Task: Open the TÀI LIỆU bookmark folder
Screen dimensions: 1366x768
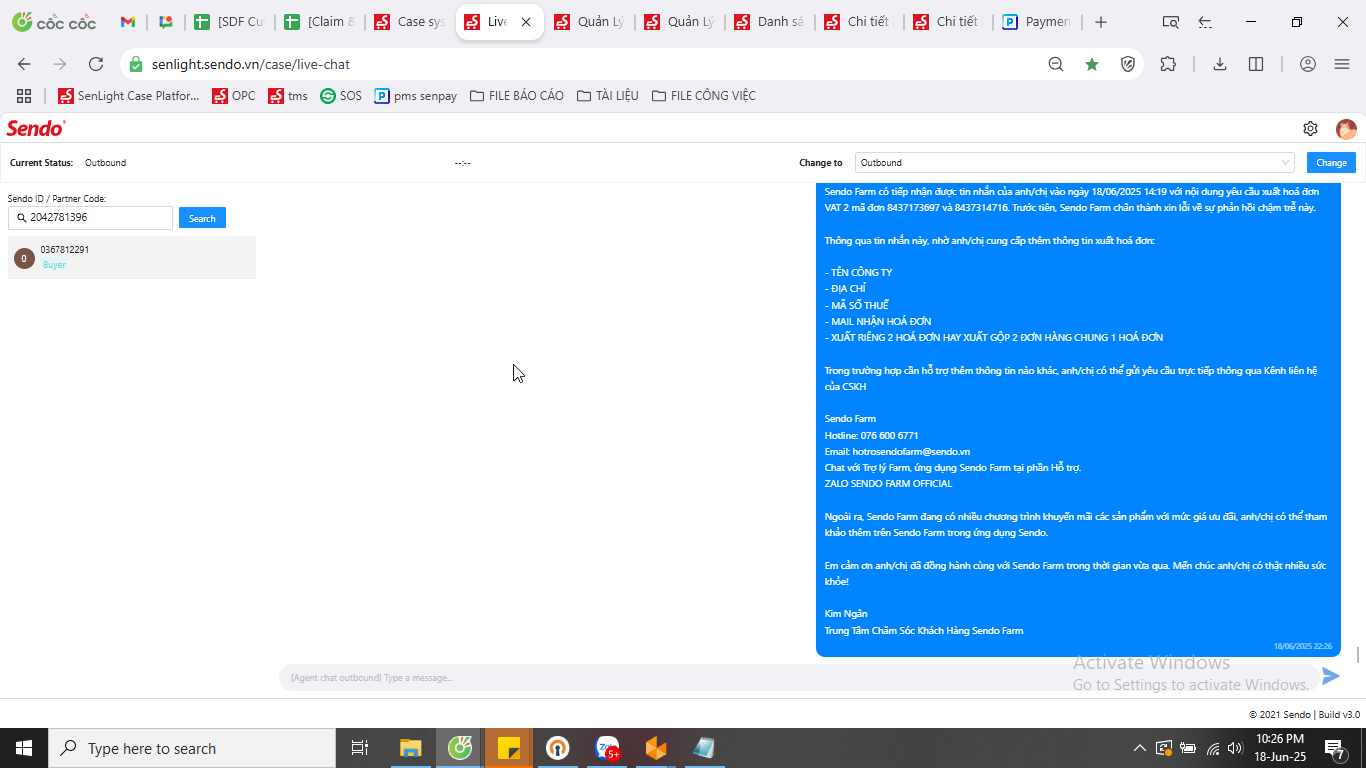Action: coord(607,96)
